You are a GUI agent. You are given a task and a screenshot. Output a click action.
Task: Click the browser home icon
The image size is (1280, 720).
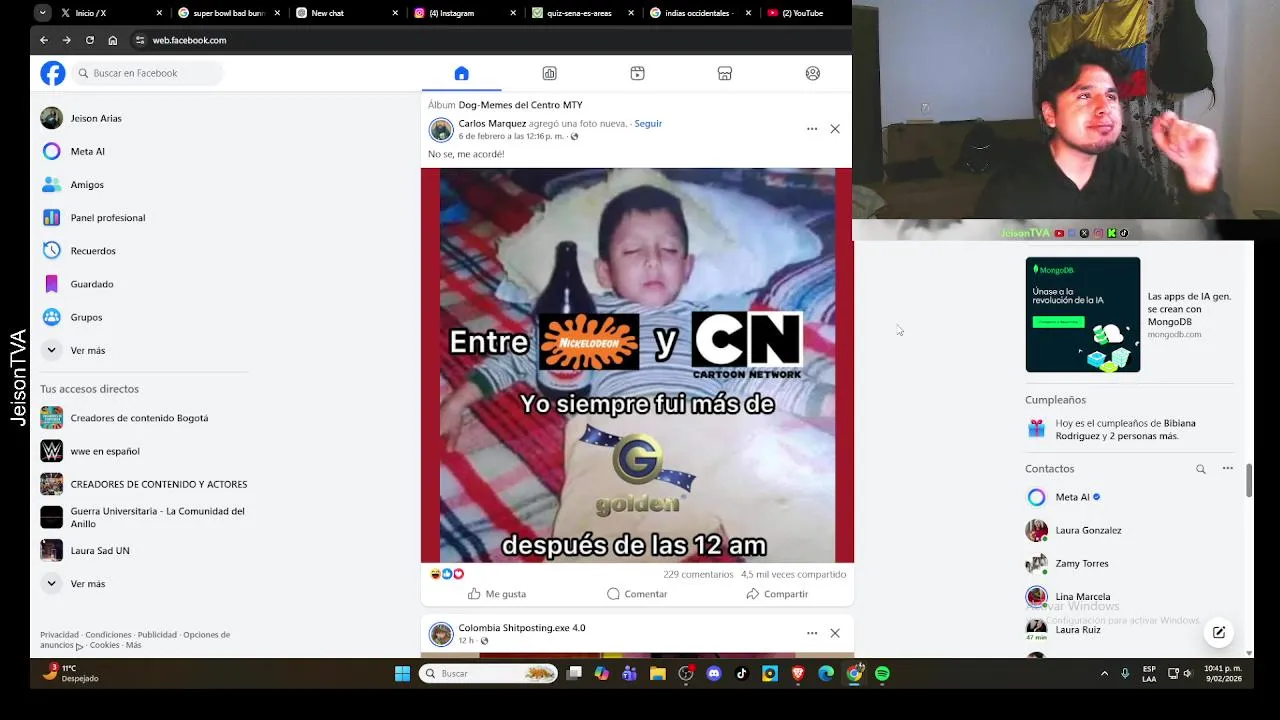coord(113,40)
